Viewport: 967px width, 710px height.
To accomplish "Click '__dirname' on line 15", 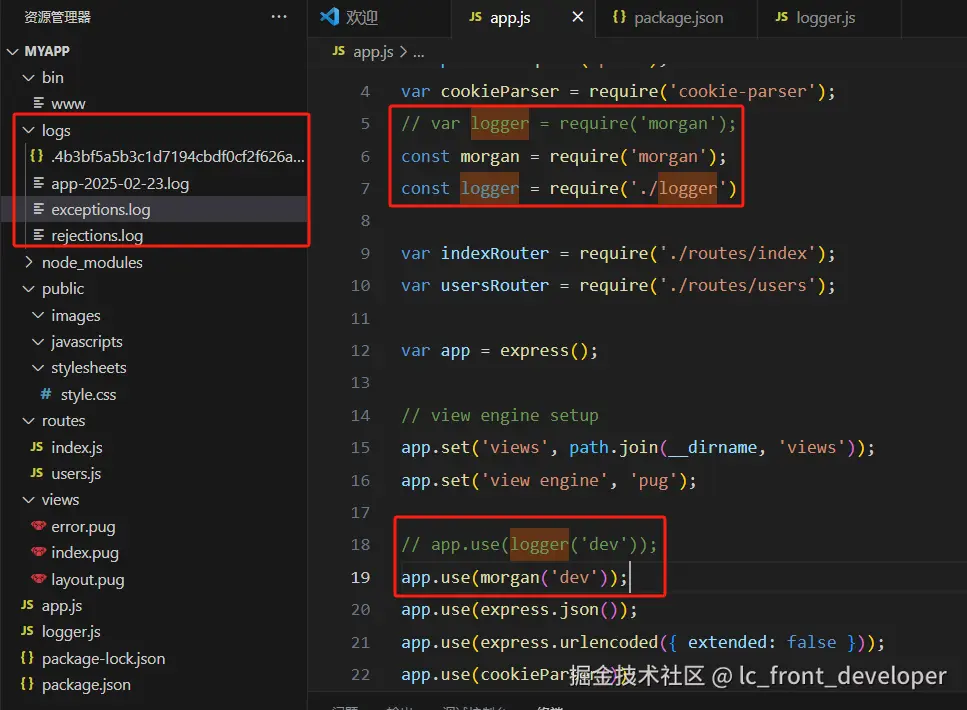I will tap(712, 448).
